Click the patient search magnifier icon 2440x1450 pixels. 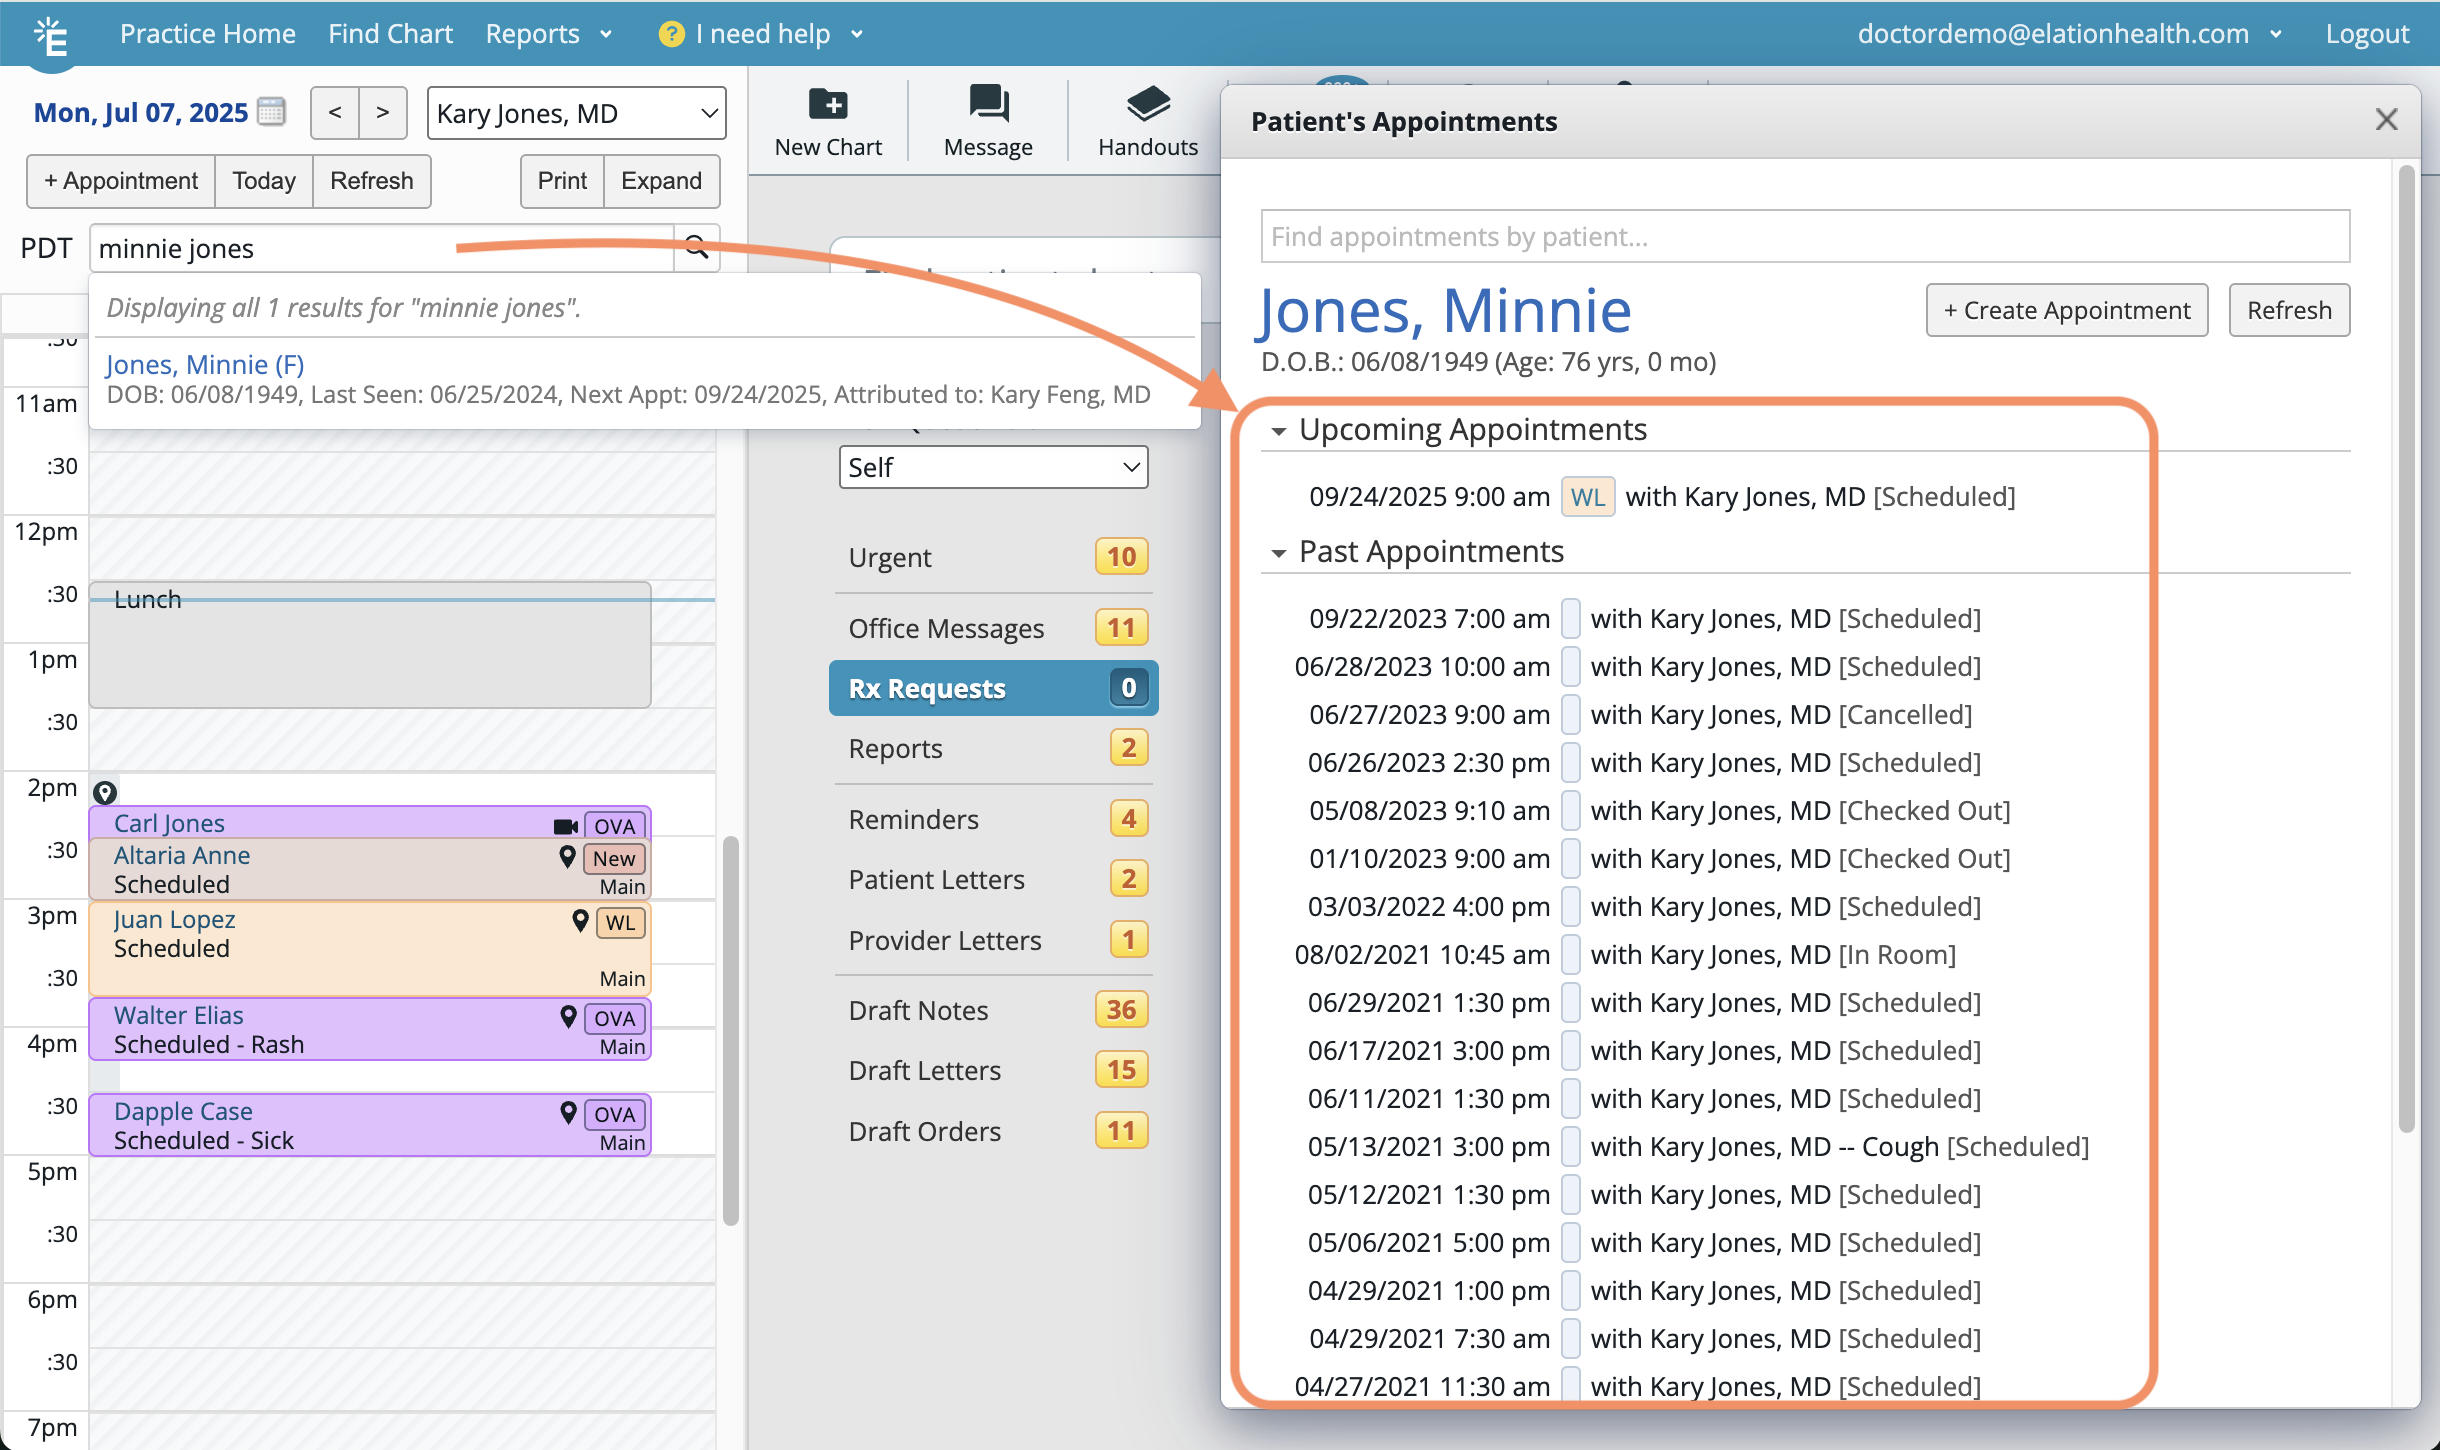click(x=696, y=247)
